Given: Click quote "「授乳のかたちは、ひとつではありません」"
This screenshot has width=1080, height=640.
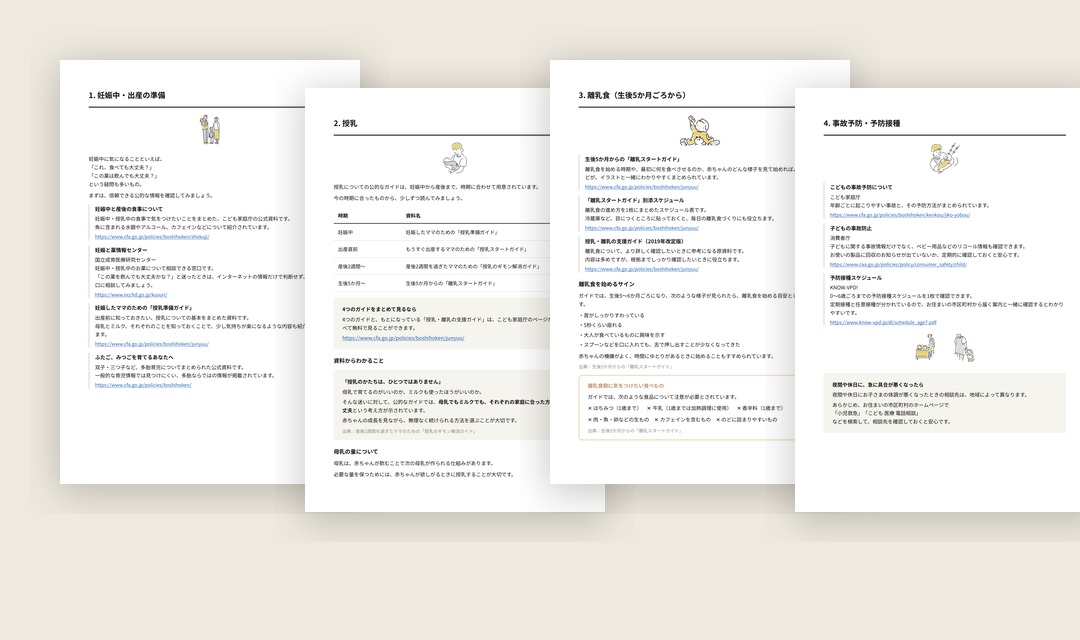Looking at the screenshot, I should click(x=392, y=382).
